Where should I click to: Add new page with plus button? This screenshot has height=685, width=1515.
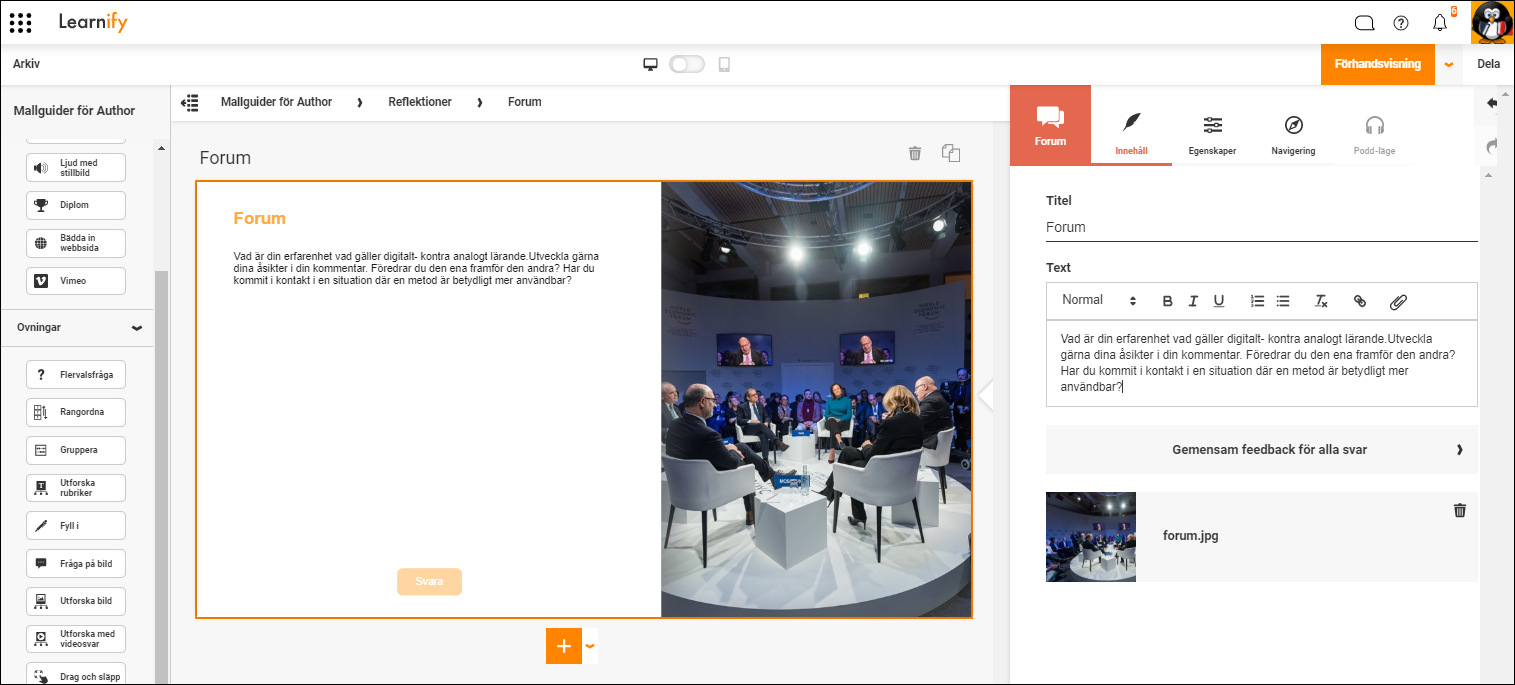tap(563, 646)
